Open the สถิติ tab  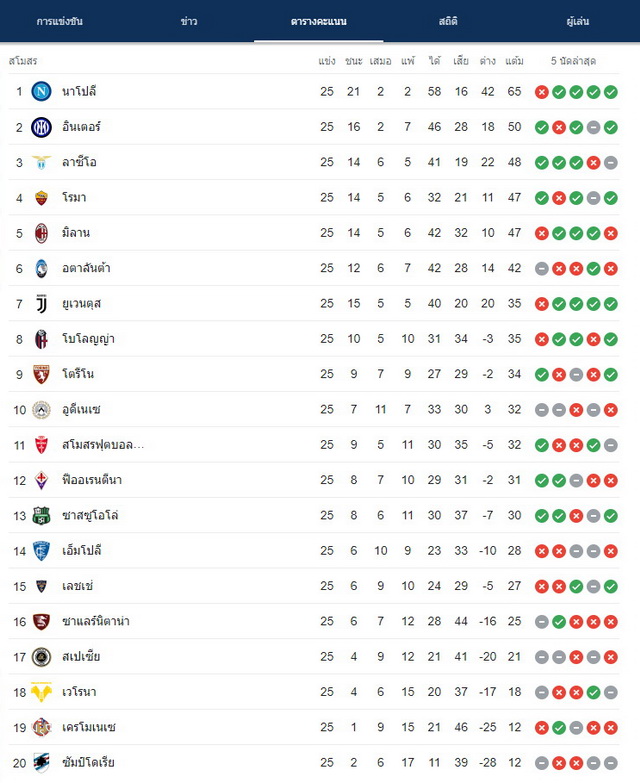[448, 21]
